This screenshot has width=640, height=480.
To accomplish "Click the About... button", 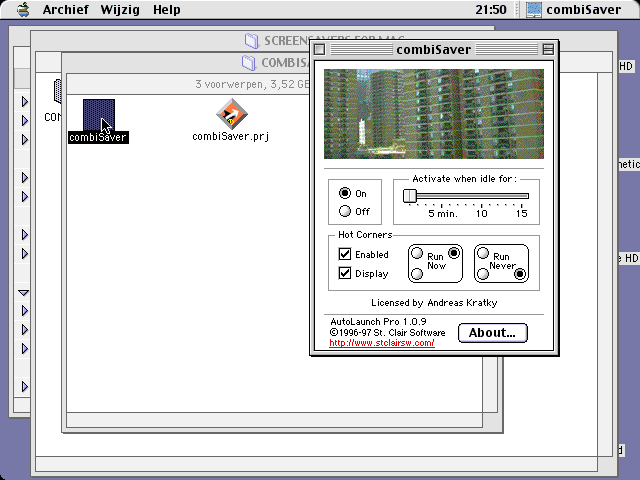I will click(x=492, y=333).
